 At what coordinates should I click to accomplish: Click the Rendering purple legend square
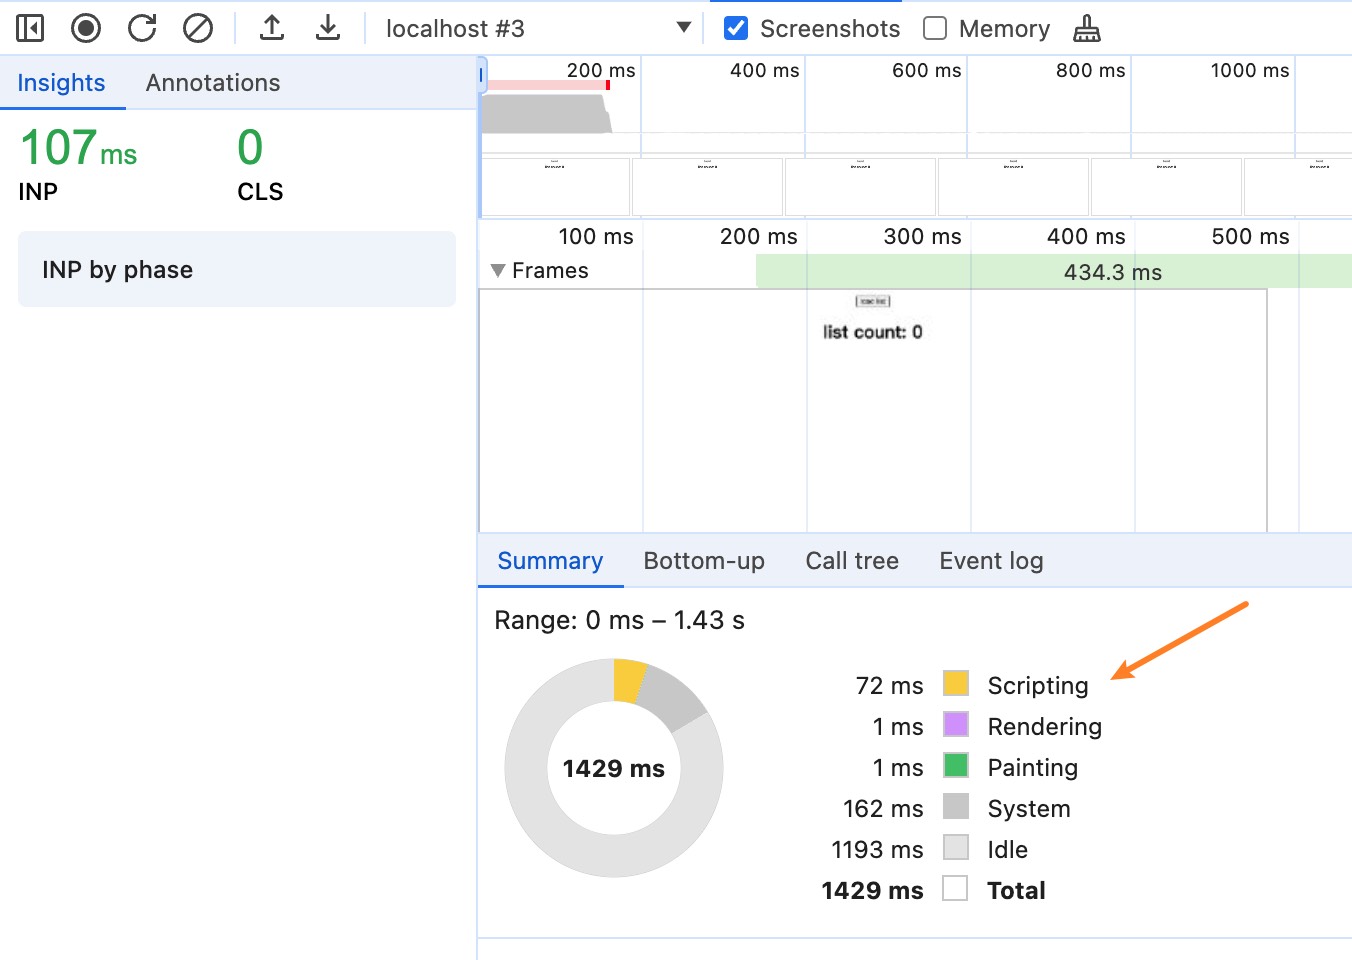[x=955, y=725]
